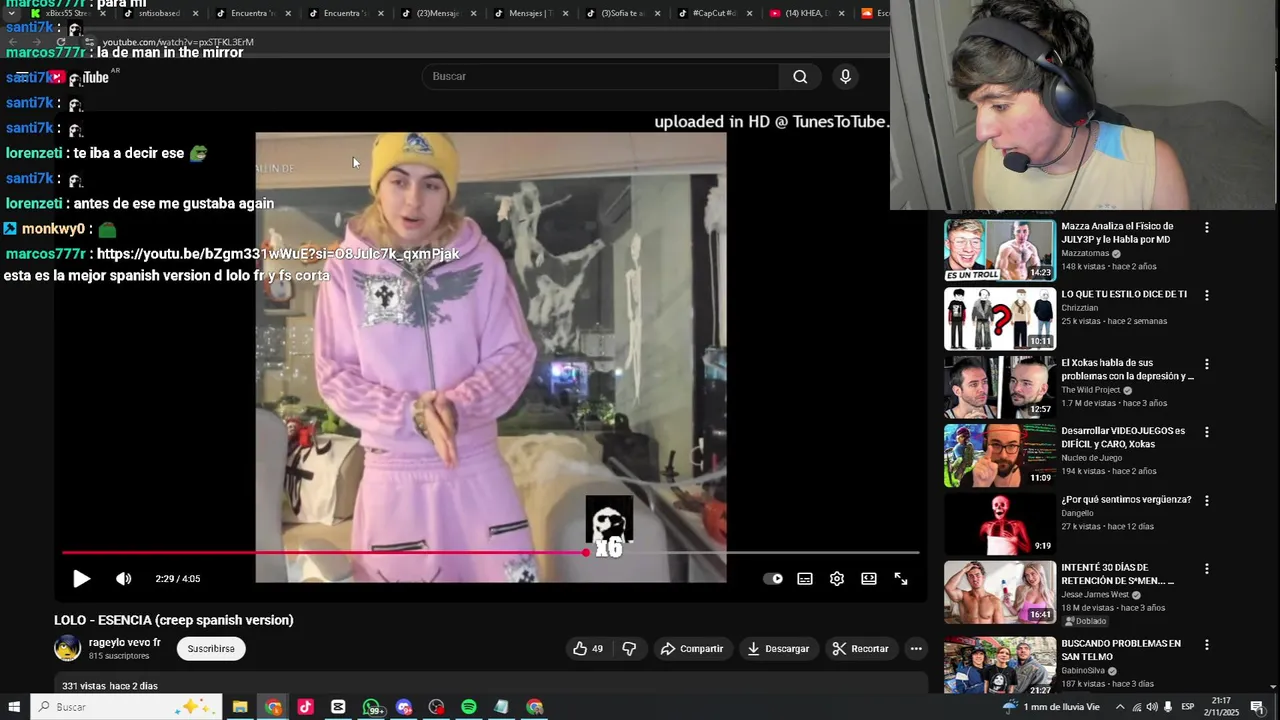Image resolution: width=1280 pixels, height=720 pixels.
Task: Click marcos777r's youtu.be link in chat overlay
Action: click(278, 254)
